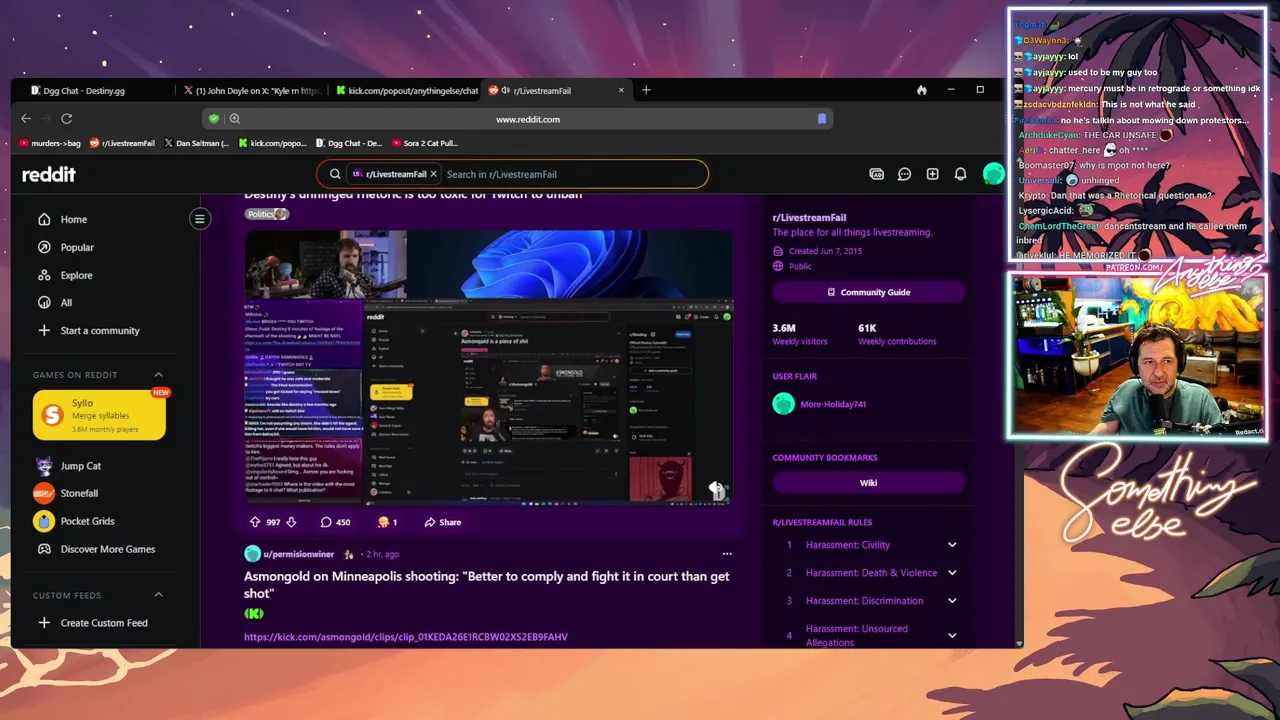Go to Explore in the sidebar
The height and width of the screenshot is (720, 1280).
pos(76,275)
